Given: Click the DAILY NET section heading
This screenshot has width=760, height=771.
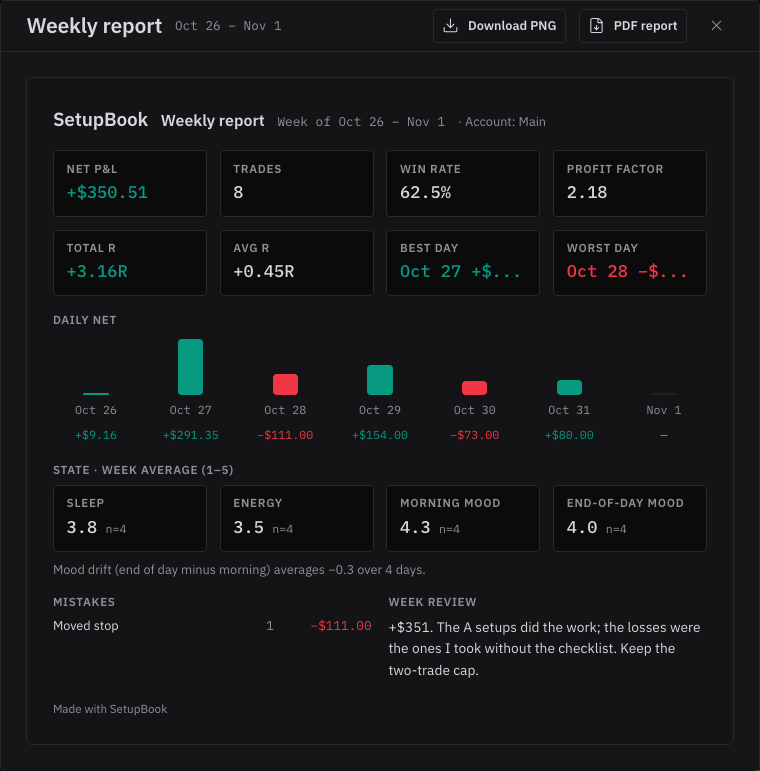Looking at the screenshot, I should point(85,320).
